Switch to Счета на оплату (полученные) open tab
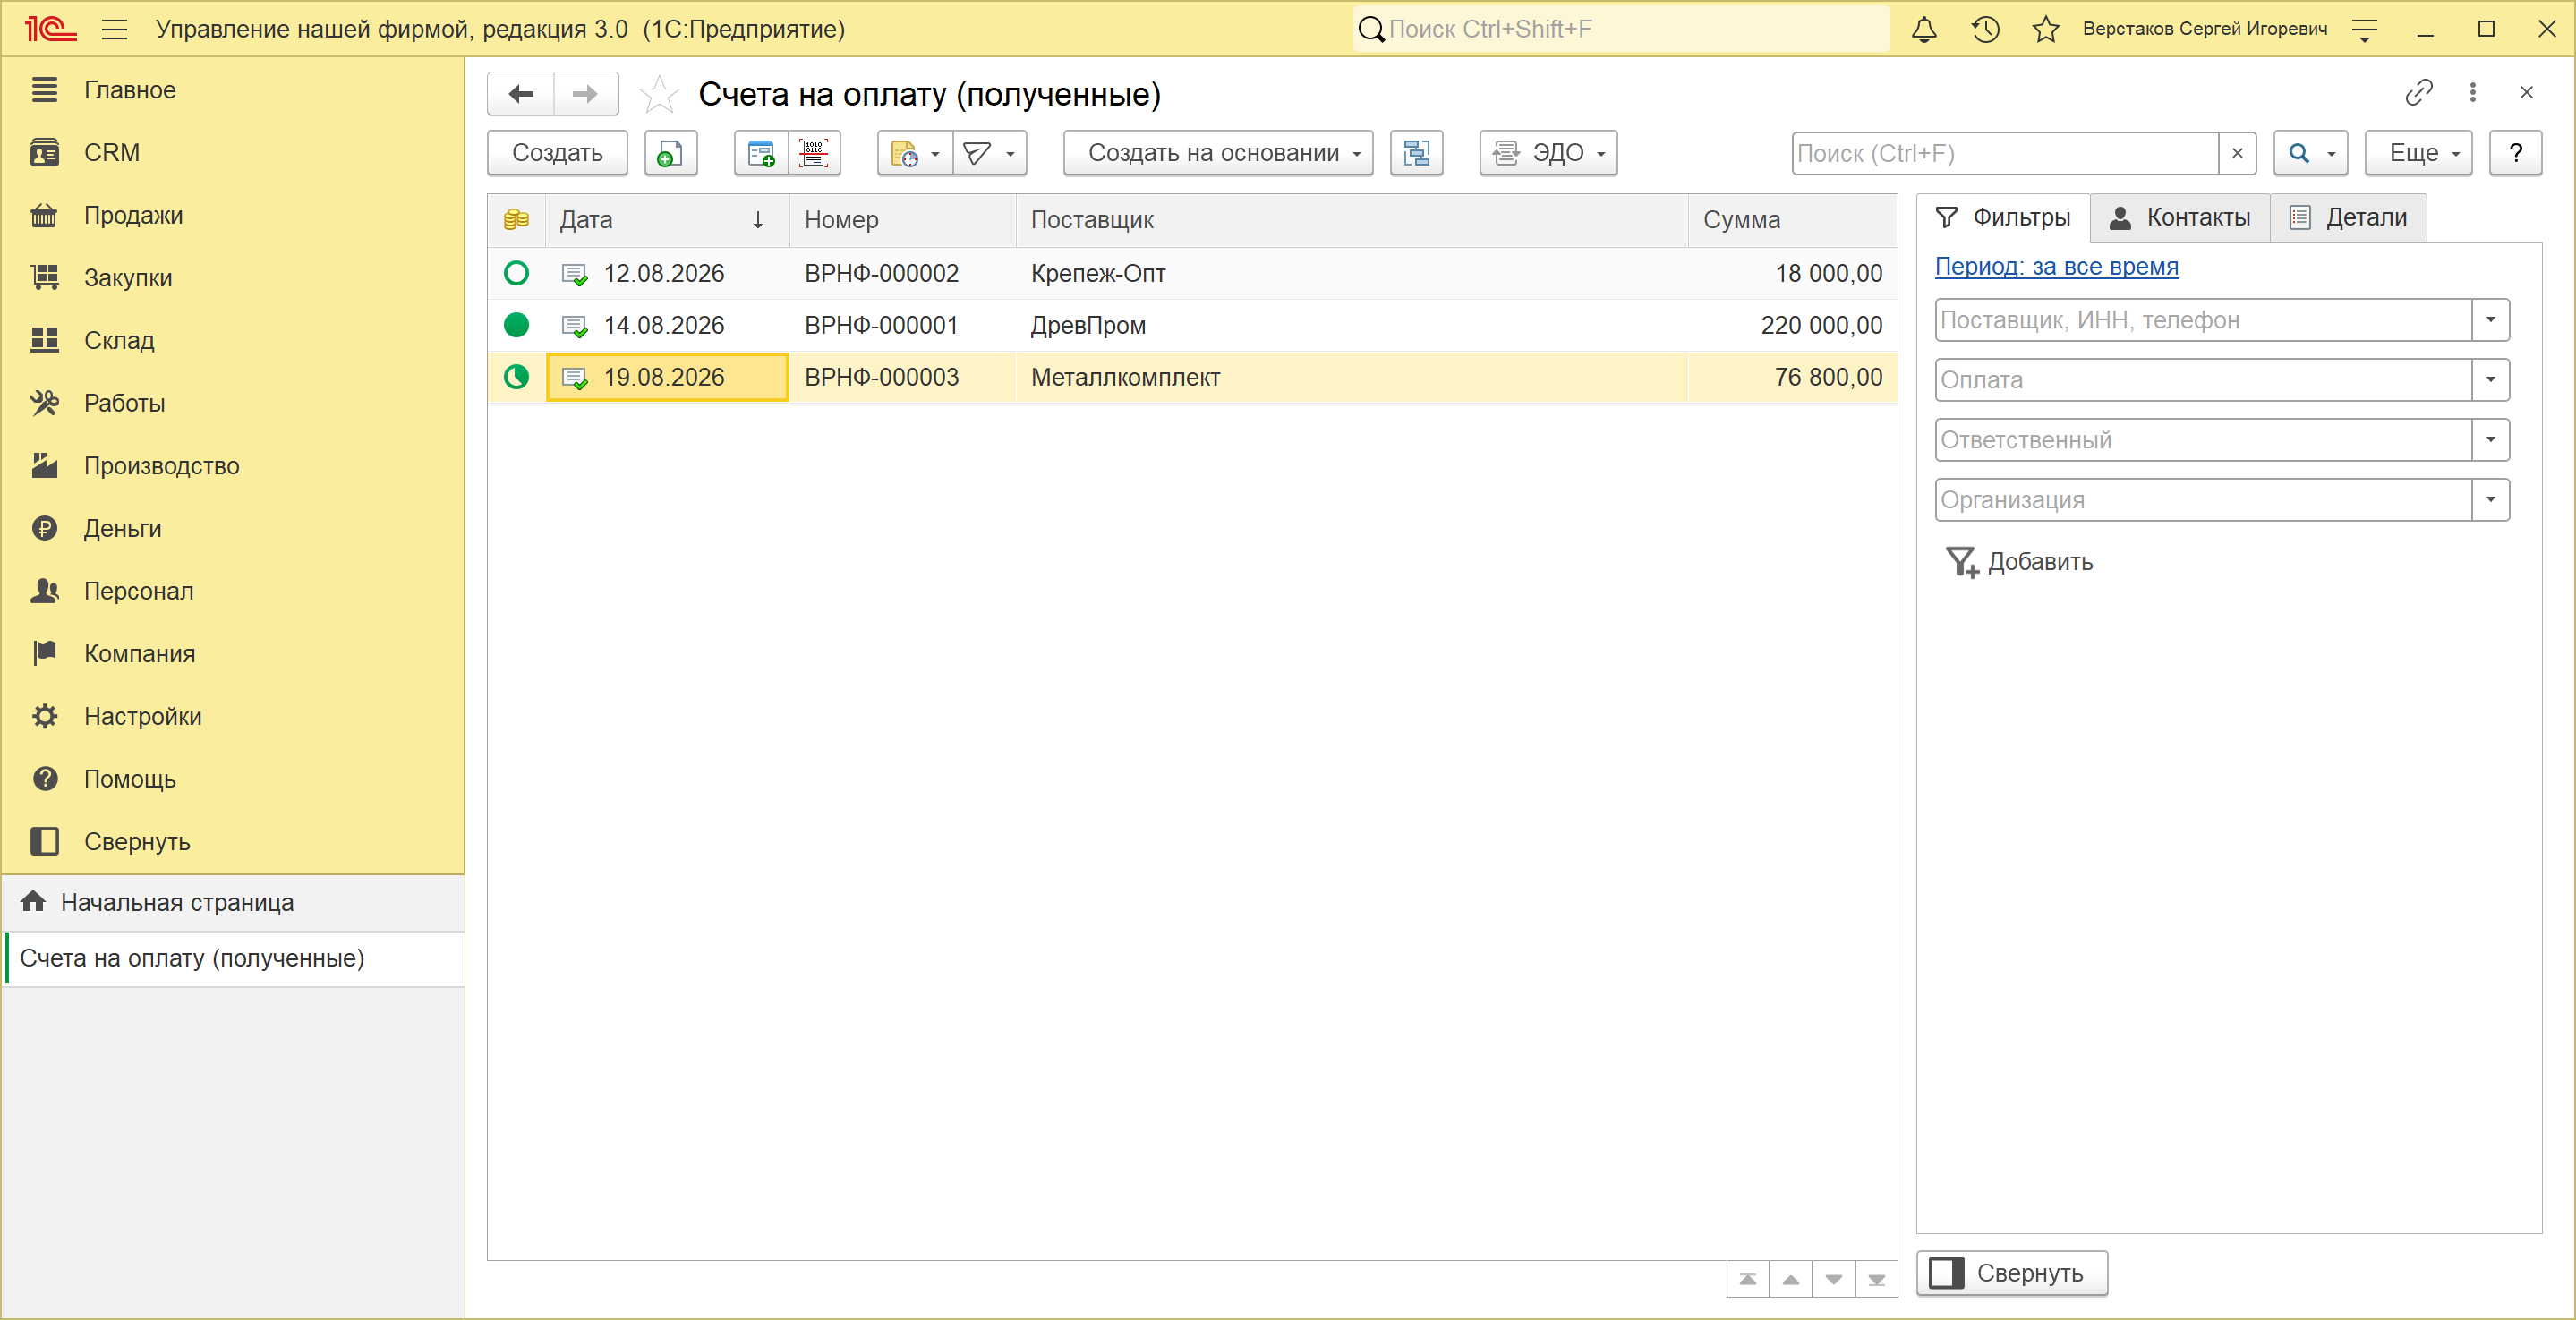This screenshot has height=1320, width=2576. [234, 959]
